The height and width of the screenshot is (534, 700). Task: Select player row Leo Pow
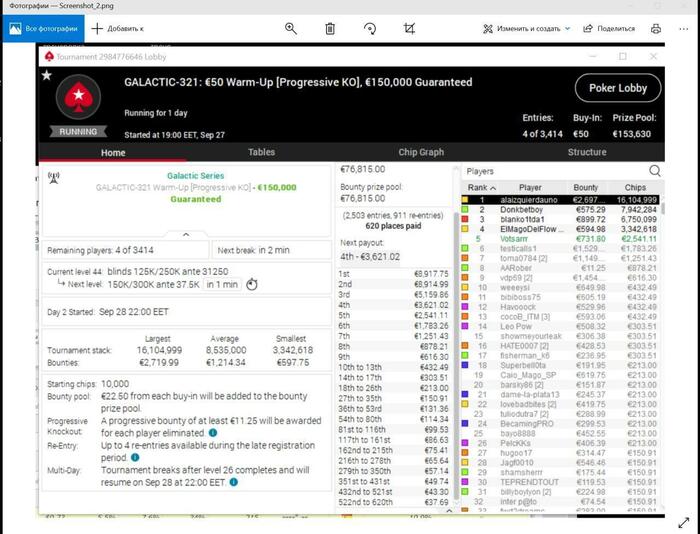click(x=560, y=326)
